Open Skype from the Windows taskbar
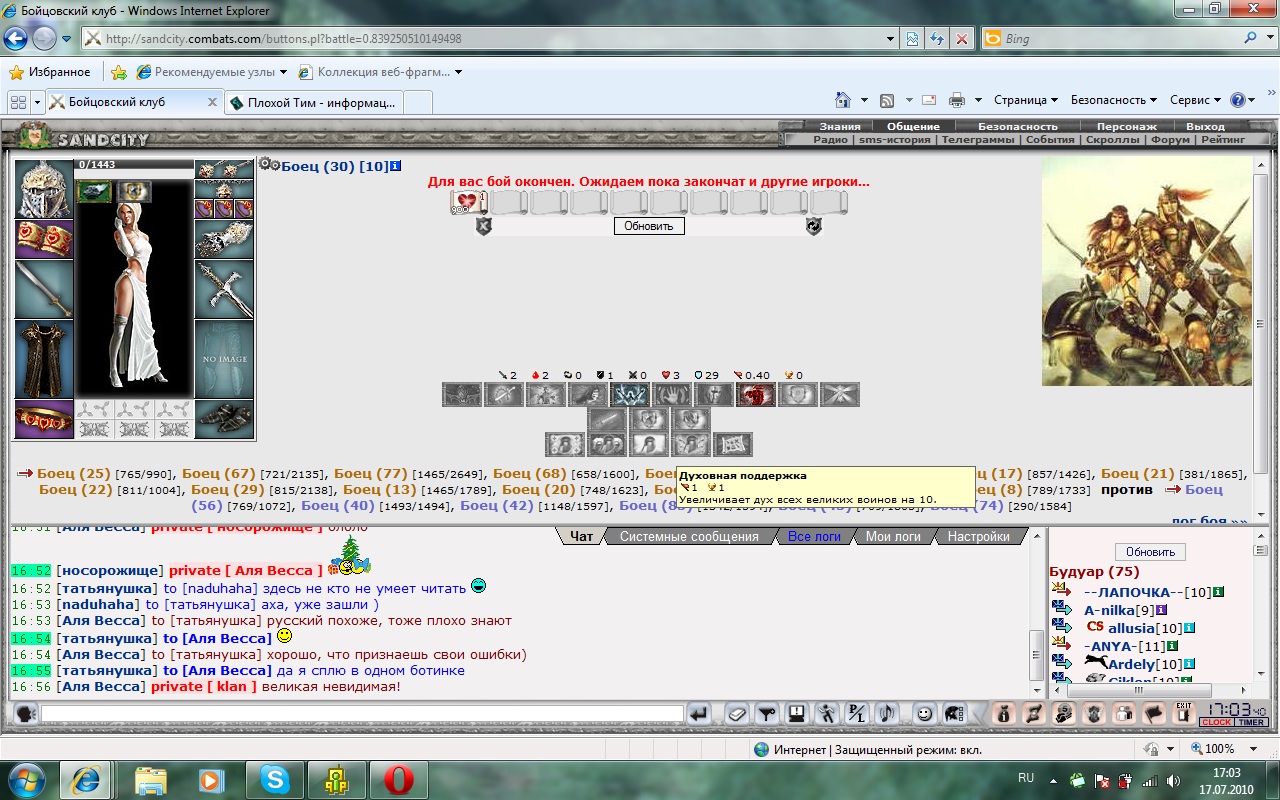 [x=274, y=778]
